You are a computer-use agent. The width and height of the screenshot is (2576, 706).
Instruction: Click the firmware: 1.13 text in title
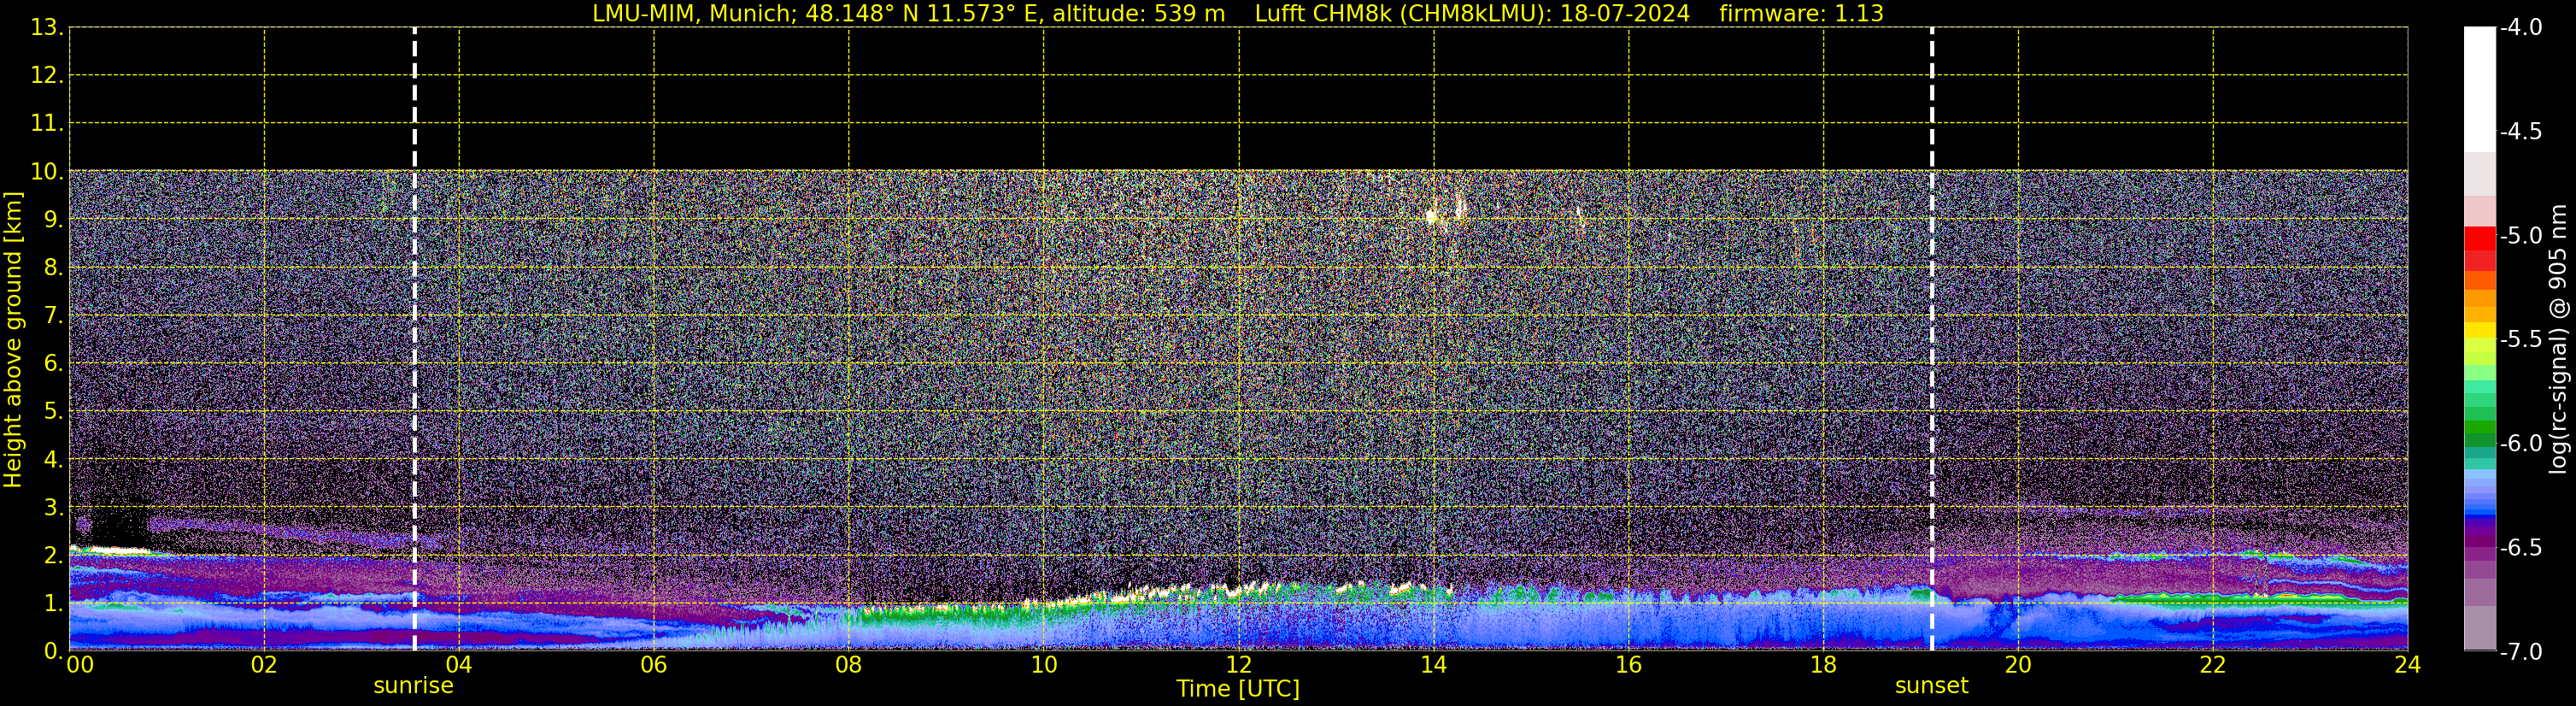point(1801,13)
